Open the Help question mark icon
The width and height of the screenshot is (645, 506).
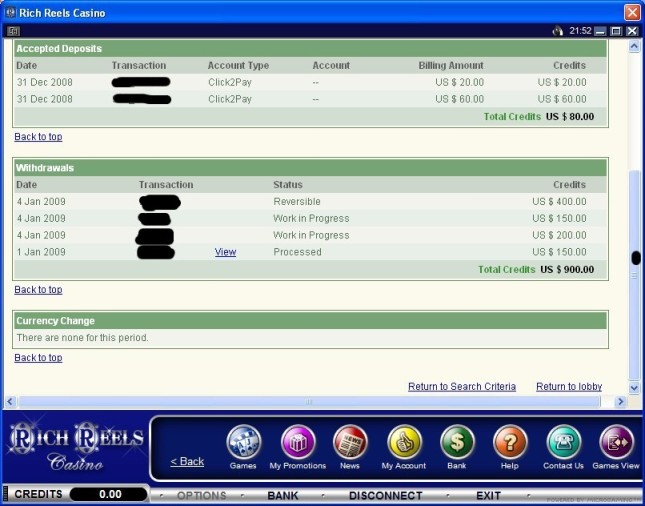(x=510, y=442)
